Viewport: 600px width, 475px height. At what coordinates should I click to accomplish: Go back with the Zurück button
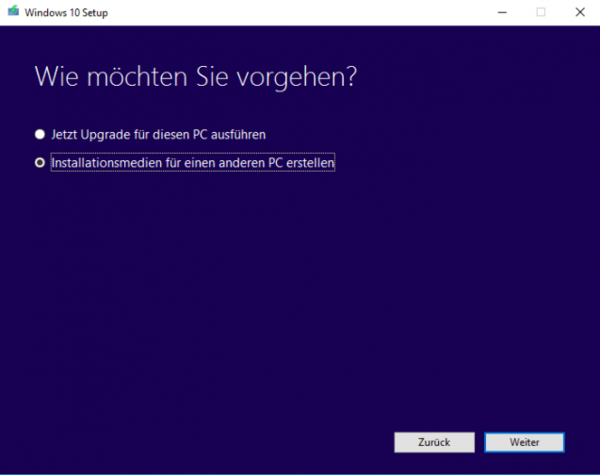point(434,442)
